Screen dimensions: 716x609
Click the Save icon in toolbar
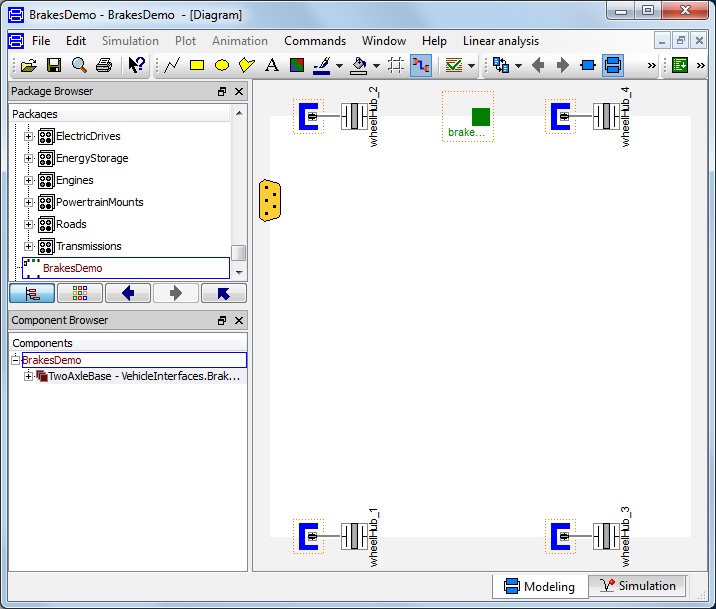point(54,66)
